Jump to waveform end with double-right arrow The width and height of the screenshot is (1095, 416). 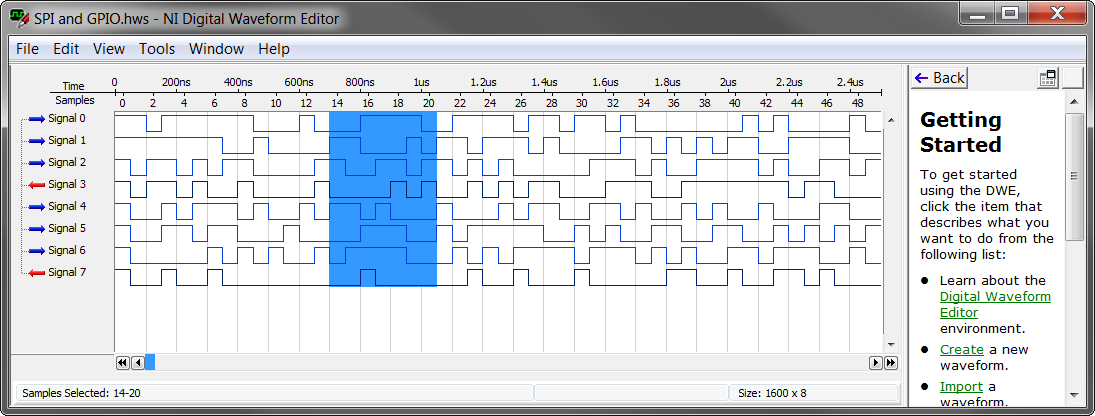point(890,362)
